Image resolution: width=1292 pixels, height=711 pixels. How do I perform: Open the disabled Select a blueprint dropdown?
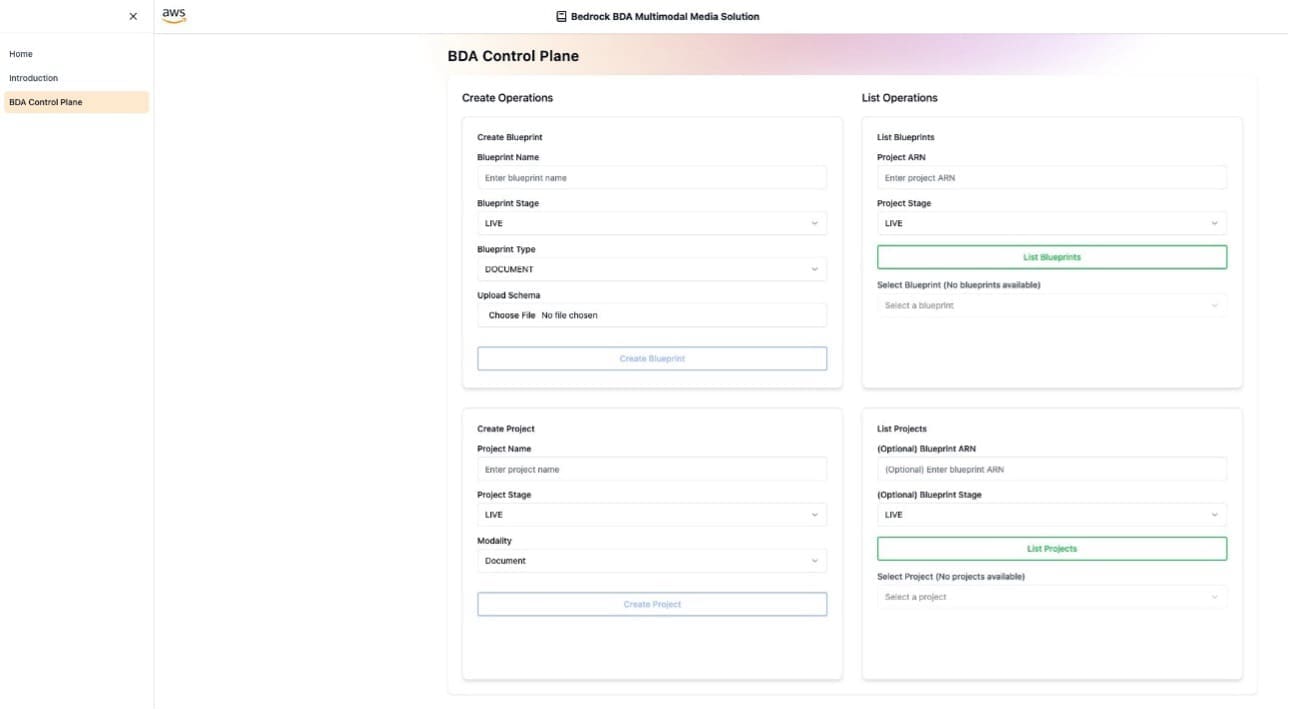(x=1052, y=305)
